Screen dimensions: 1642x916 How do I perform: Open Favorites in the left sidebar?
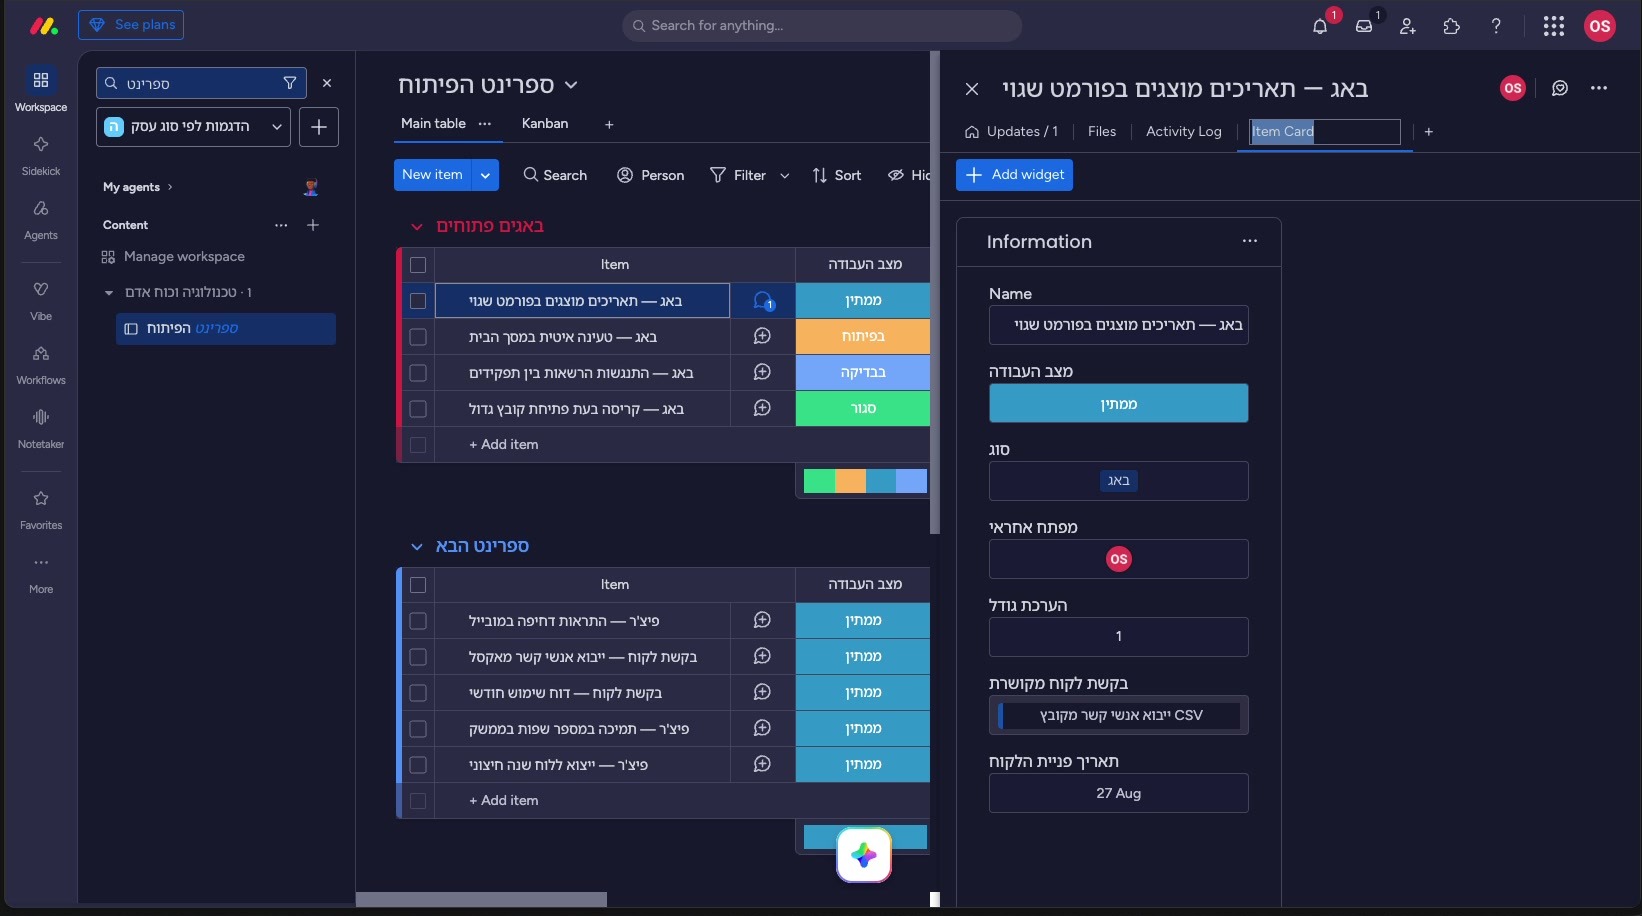(x=41, y=509)
